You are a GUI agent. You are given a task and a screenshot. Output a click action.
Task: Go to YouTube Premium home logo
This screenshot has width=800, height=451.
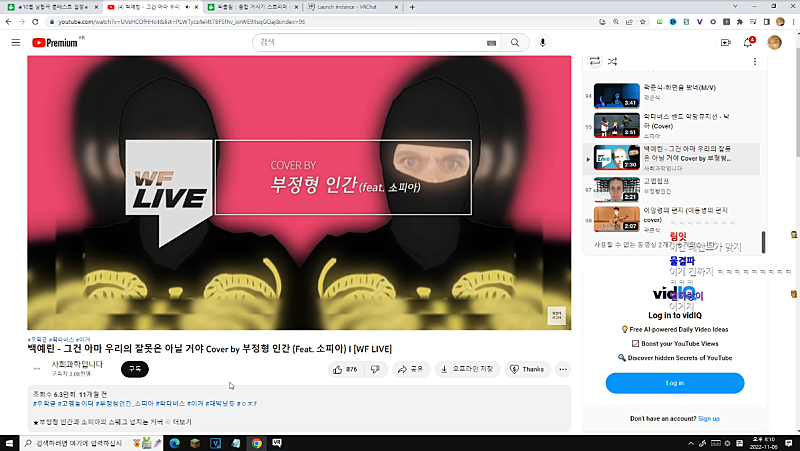(55, 43)
